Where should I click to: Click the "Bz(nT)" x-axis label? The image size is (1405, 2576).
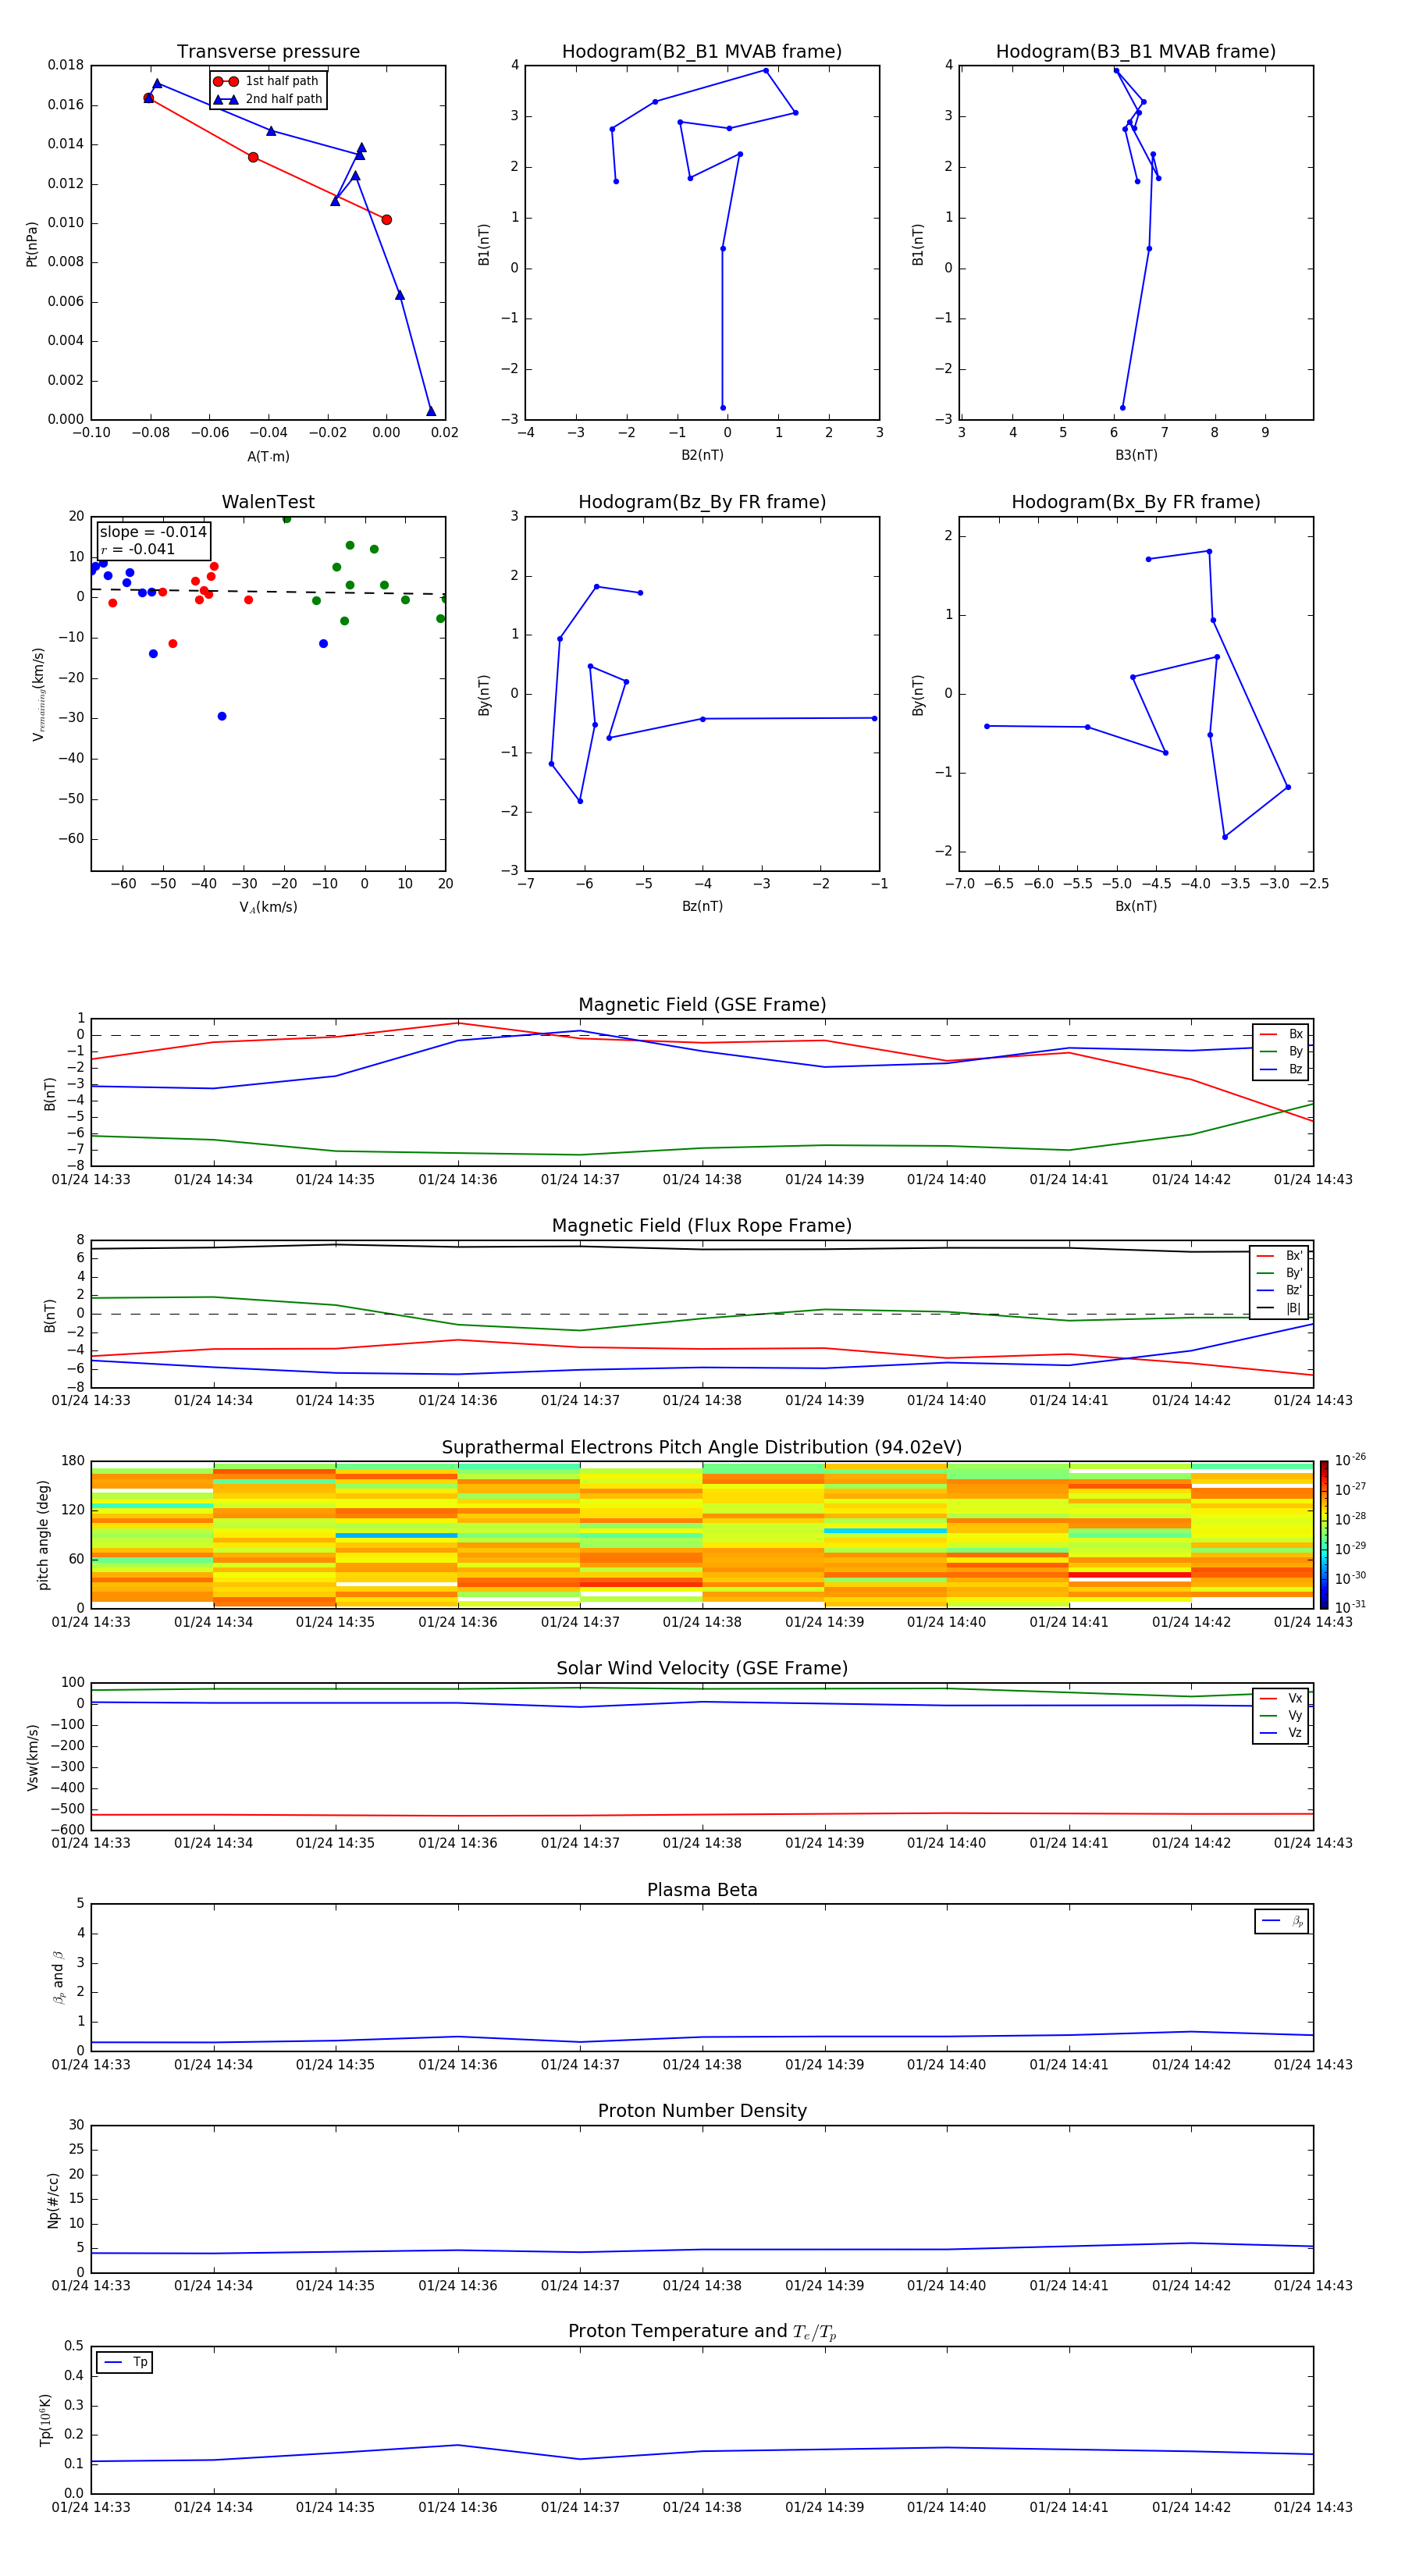tap(702, 906)
